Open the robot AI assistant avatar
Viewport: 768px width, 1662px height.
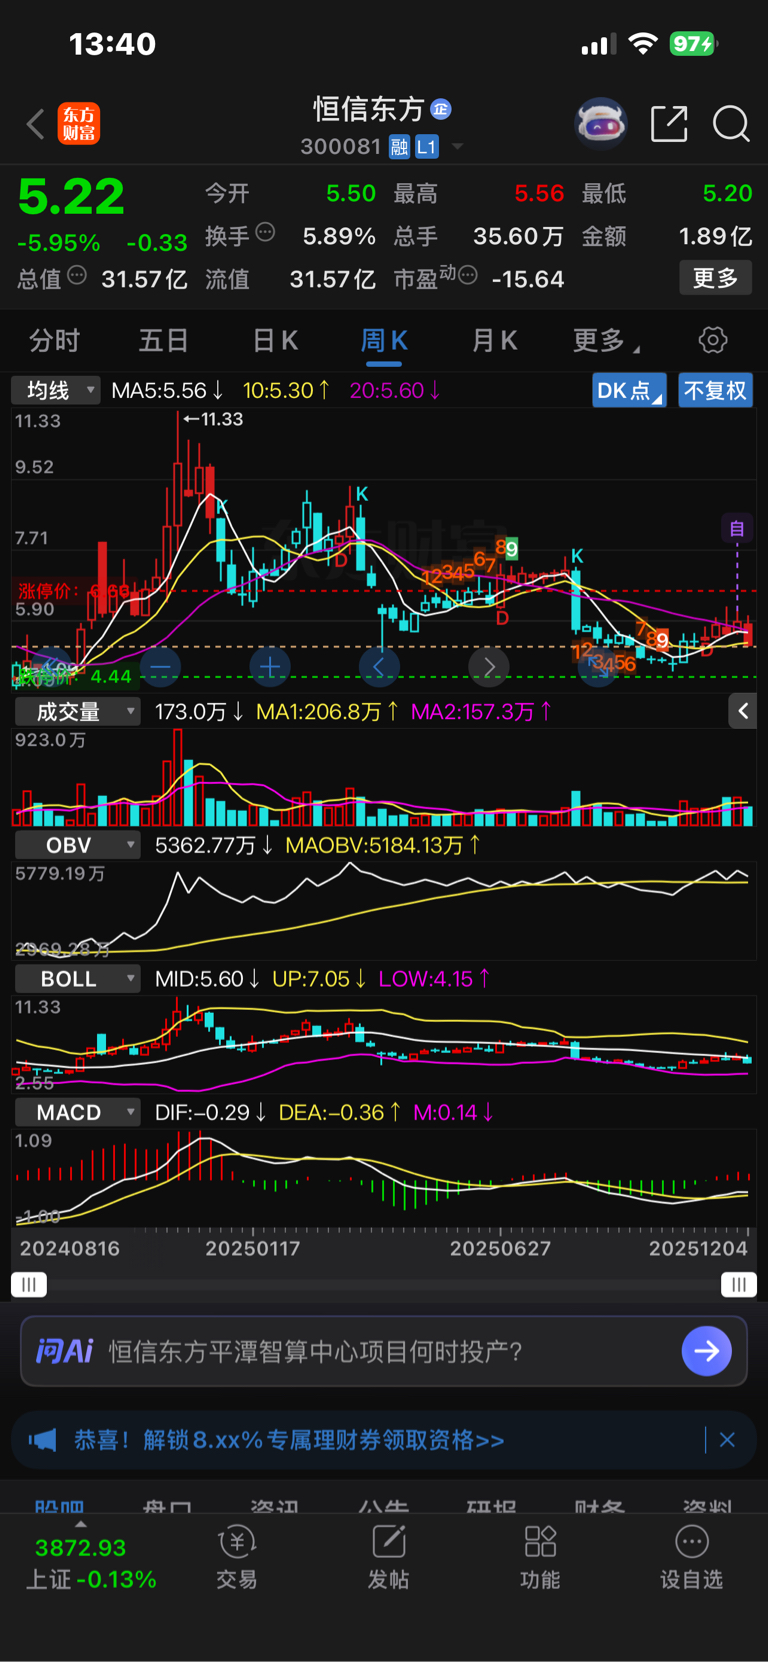pos(601,124)
